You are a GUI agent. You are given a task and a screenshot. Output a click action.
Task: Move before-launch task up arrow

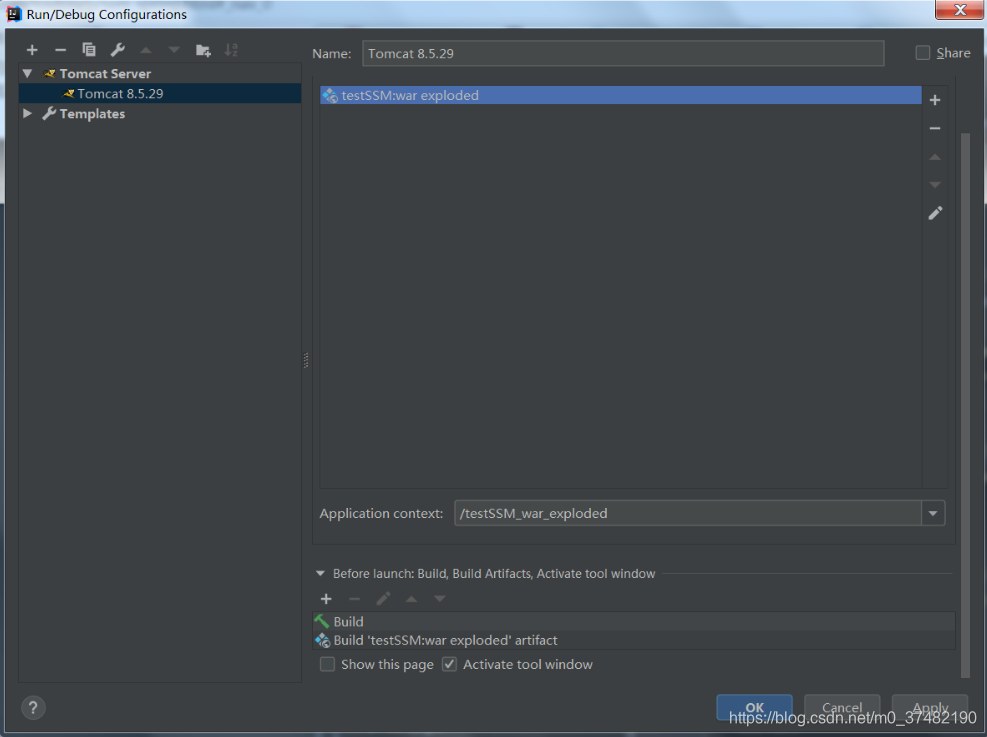pyautogui.click(x=411, y=599)
